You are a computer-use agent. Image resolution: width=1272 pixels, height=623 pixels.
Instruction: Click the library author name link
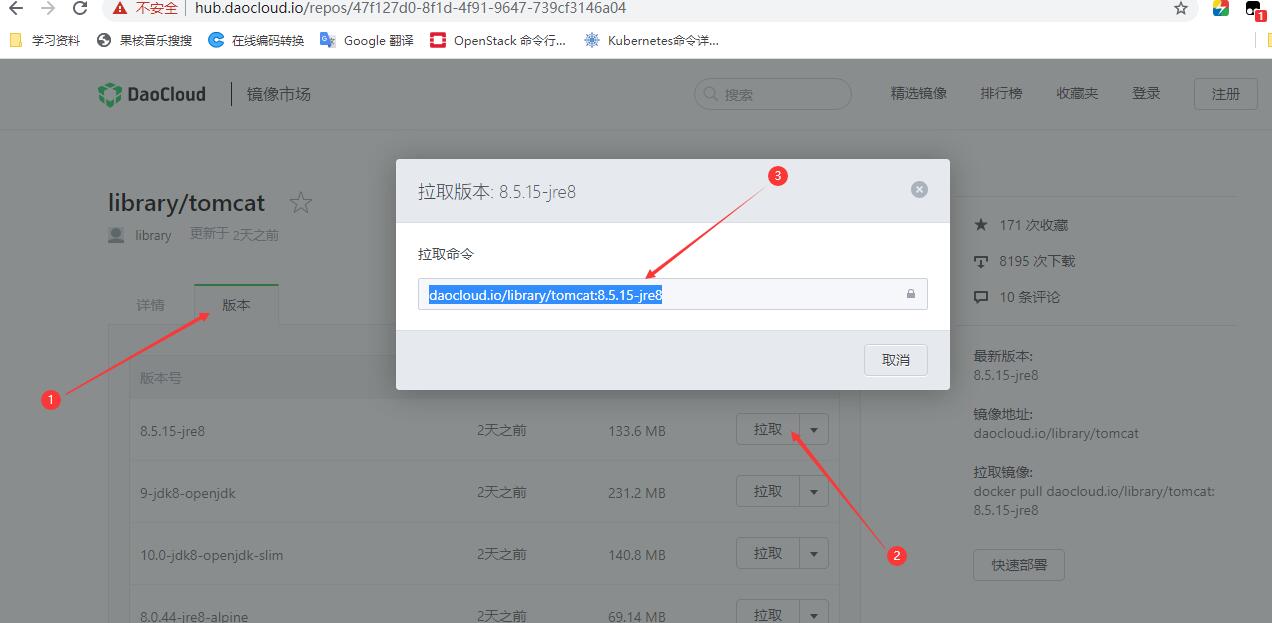tap(153, 235)
